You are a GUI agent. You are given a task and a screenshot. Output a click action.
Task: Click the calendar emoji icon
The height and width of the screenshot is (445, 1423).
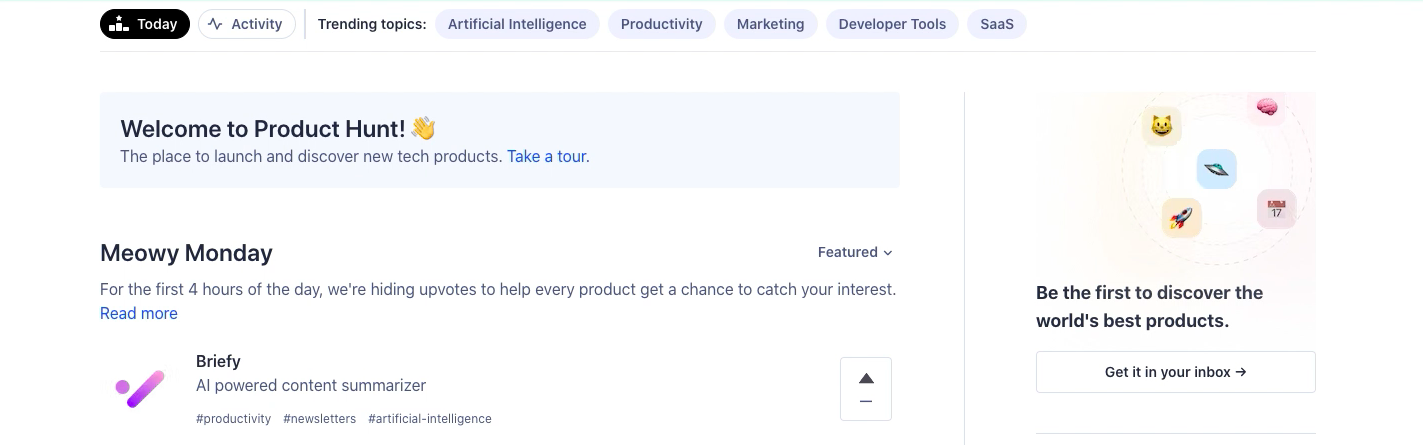point(1276,209)
